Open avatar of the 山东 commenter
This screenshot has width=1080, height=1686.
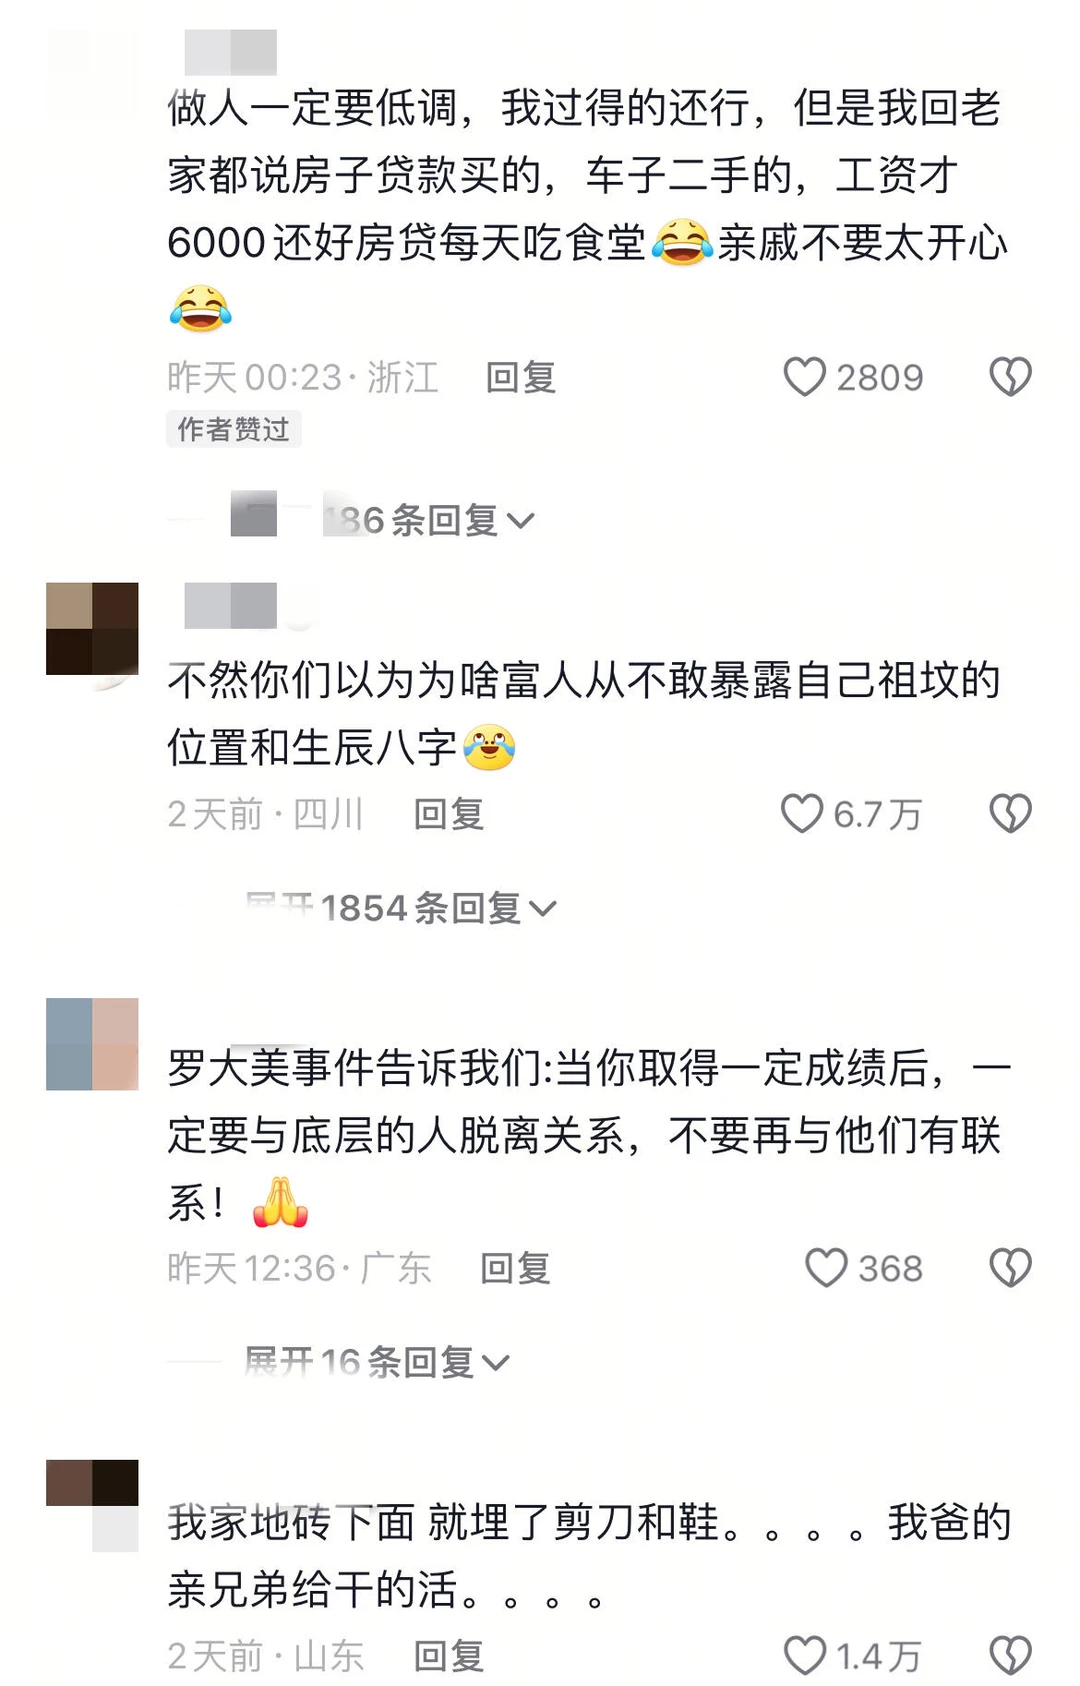(92, 1505)
